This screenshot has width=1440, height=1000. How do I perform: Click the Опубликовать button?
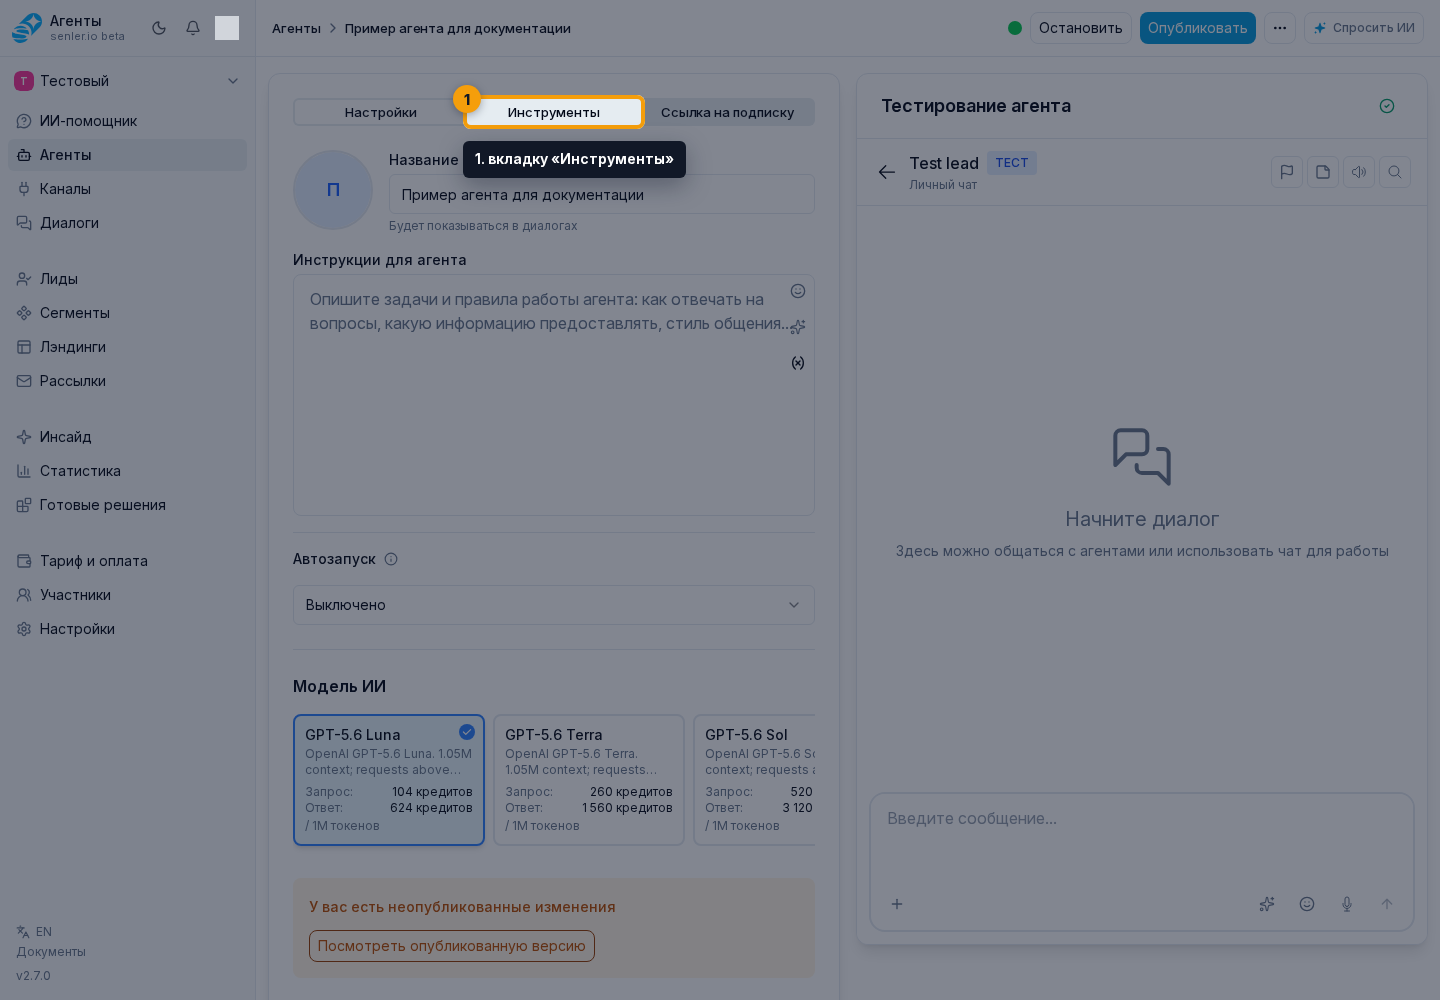click(1198, 28)
